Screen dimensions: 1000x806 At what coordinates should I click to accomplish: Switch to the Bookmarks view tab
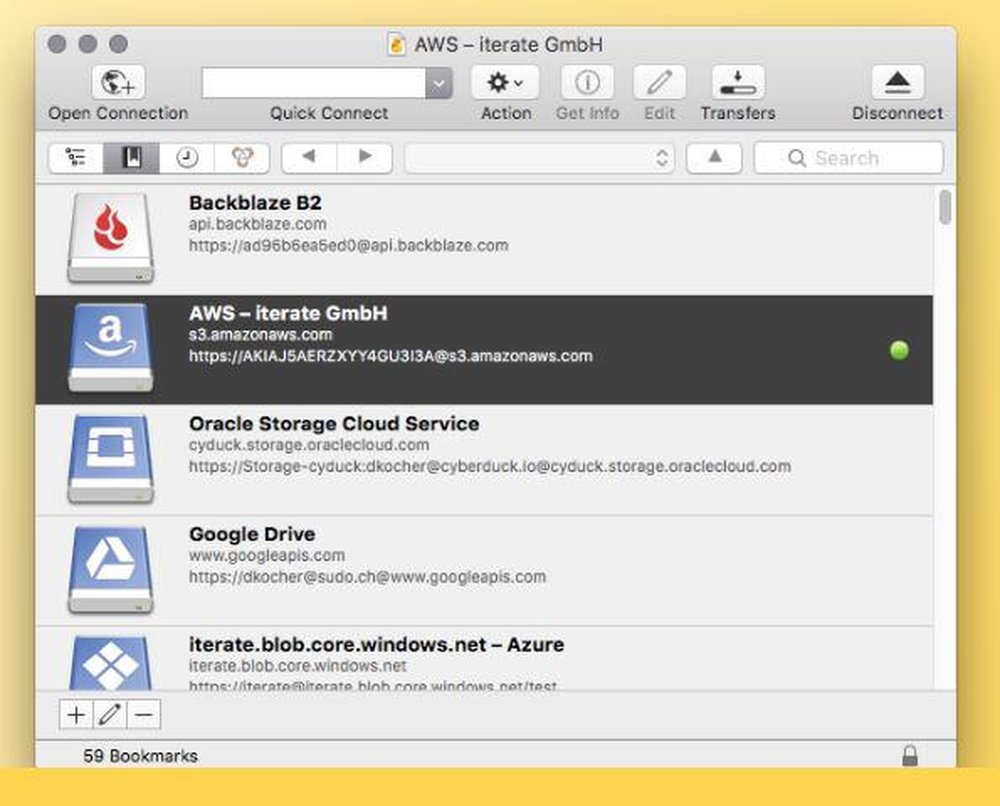[x=131, y=158]
